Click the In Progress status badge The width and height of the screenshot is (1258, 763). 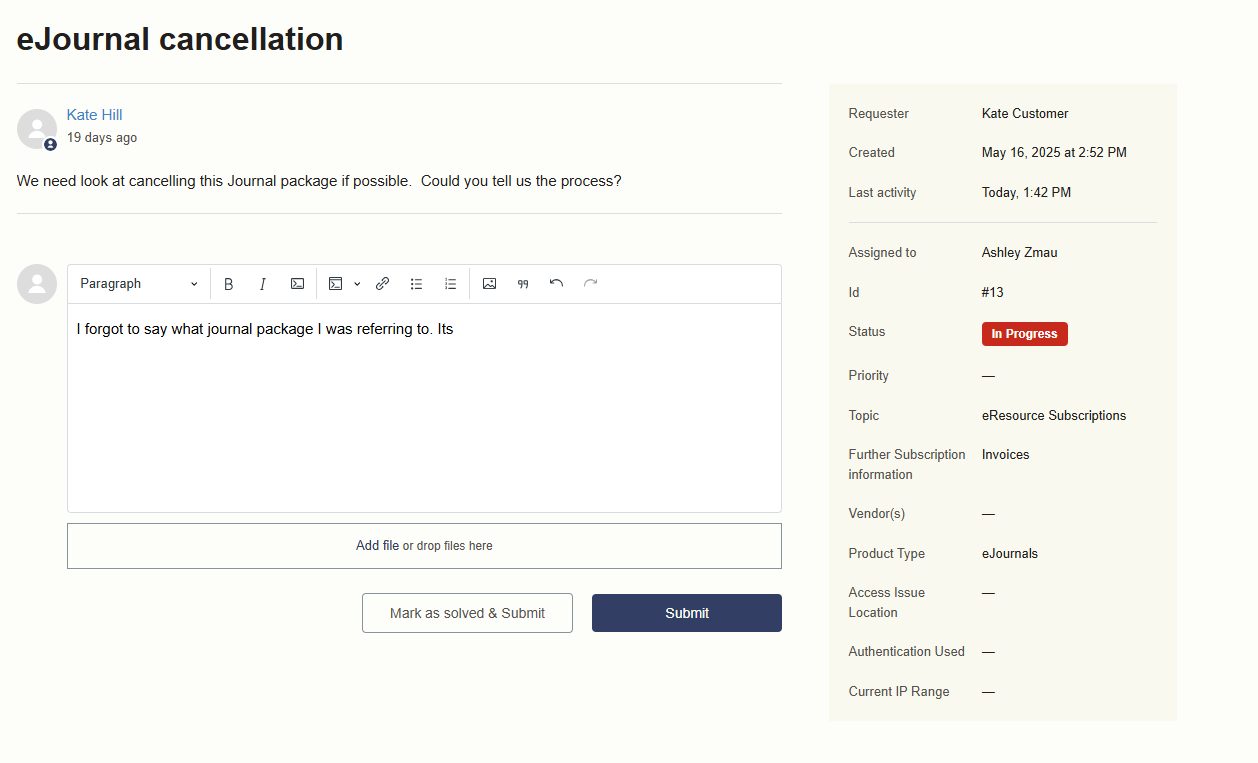point(1025,334)
